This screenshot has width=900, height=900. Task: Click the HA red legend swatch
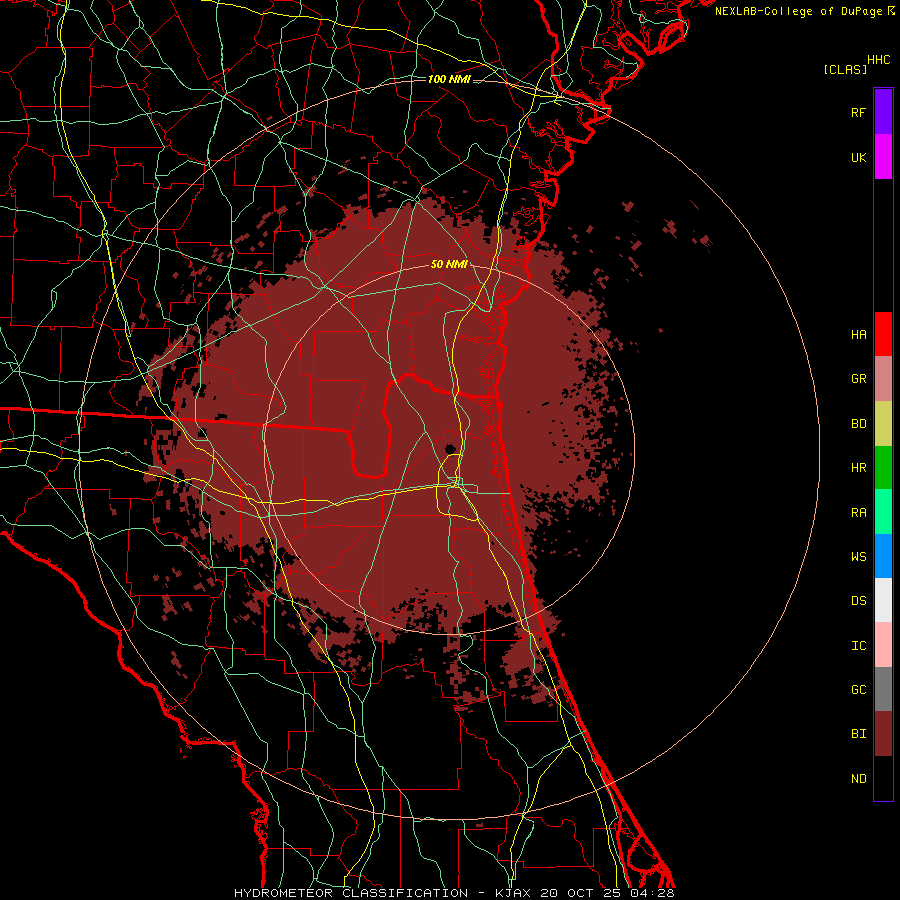tap(883, 334)
